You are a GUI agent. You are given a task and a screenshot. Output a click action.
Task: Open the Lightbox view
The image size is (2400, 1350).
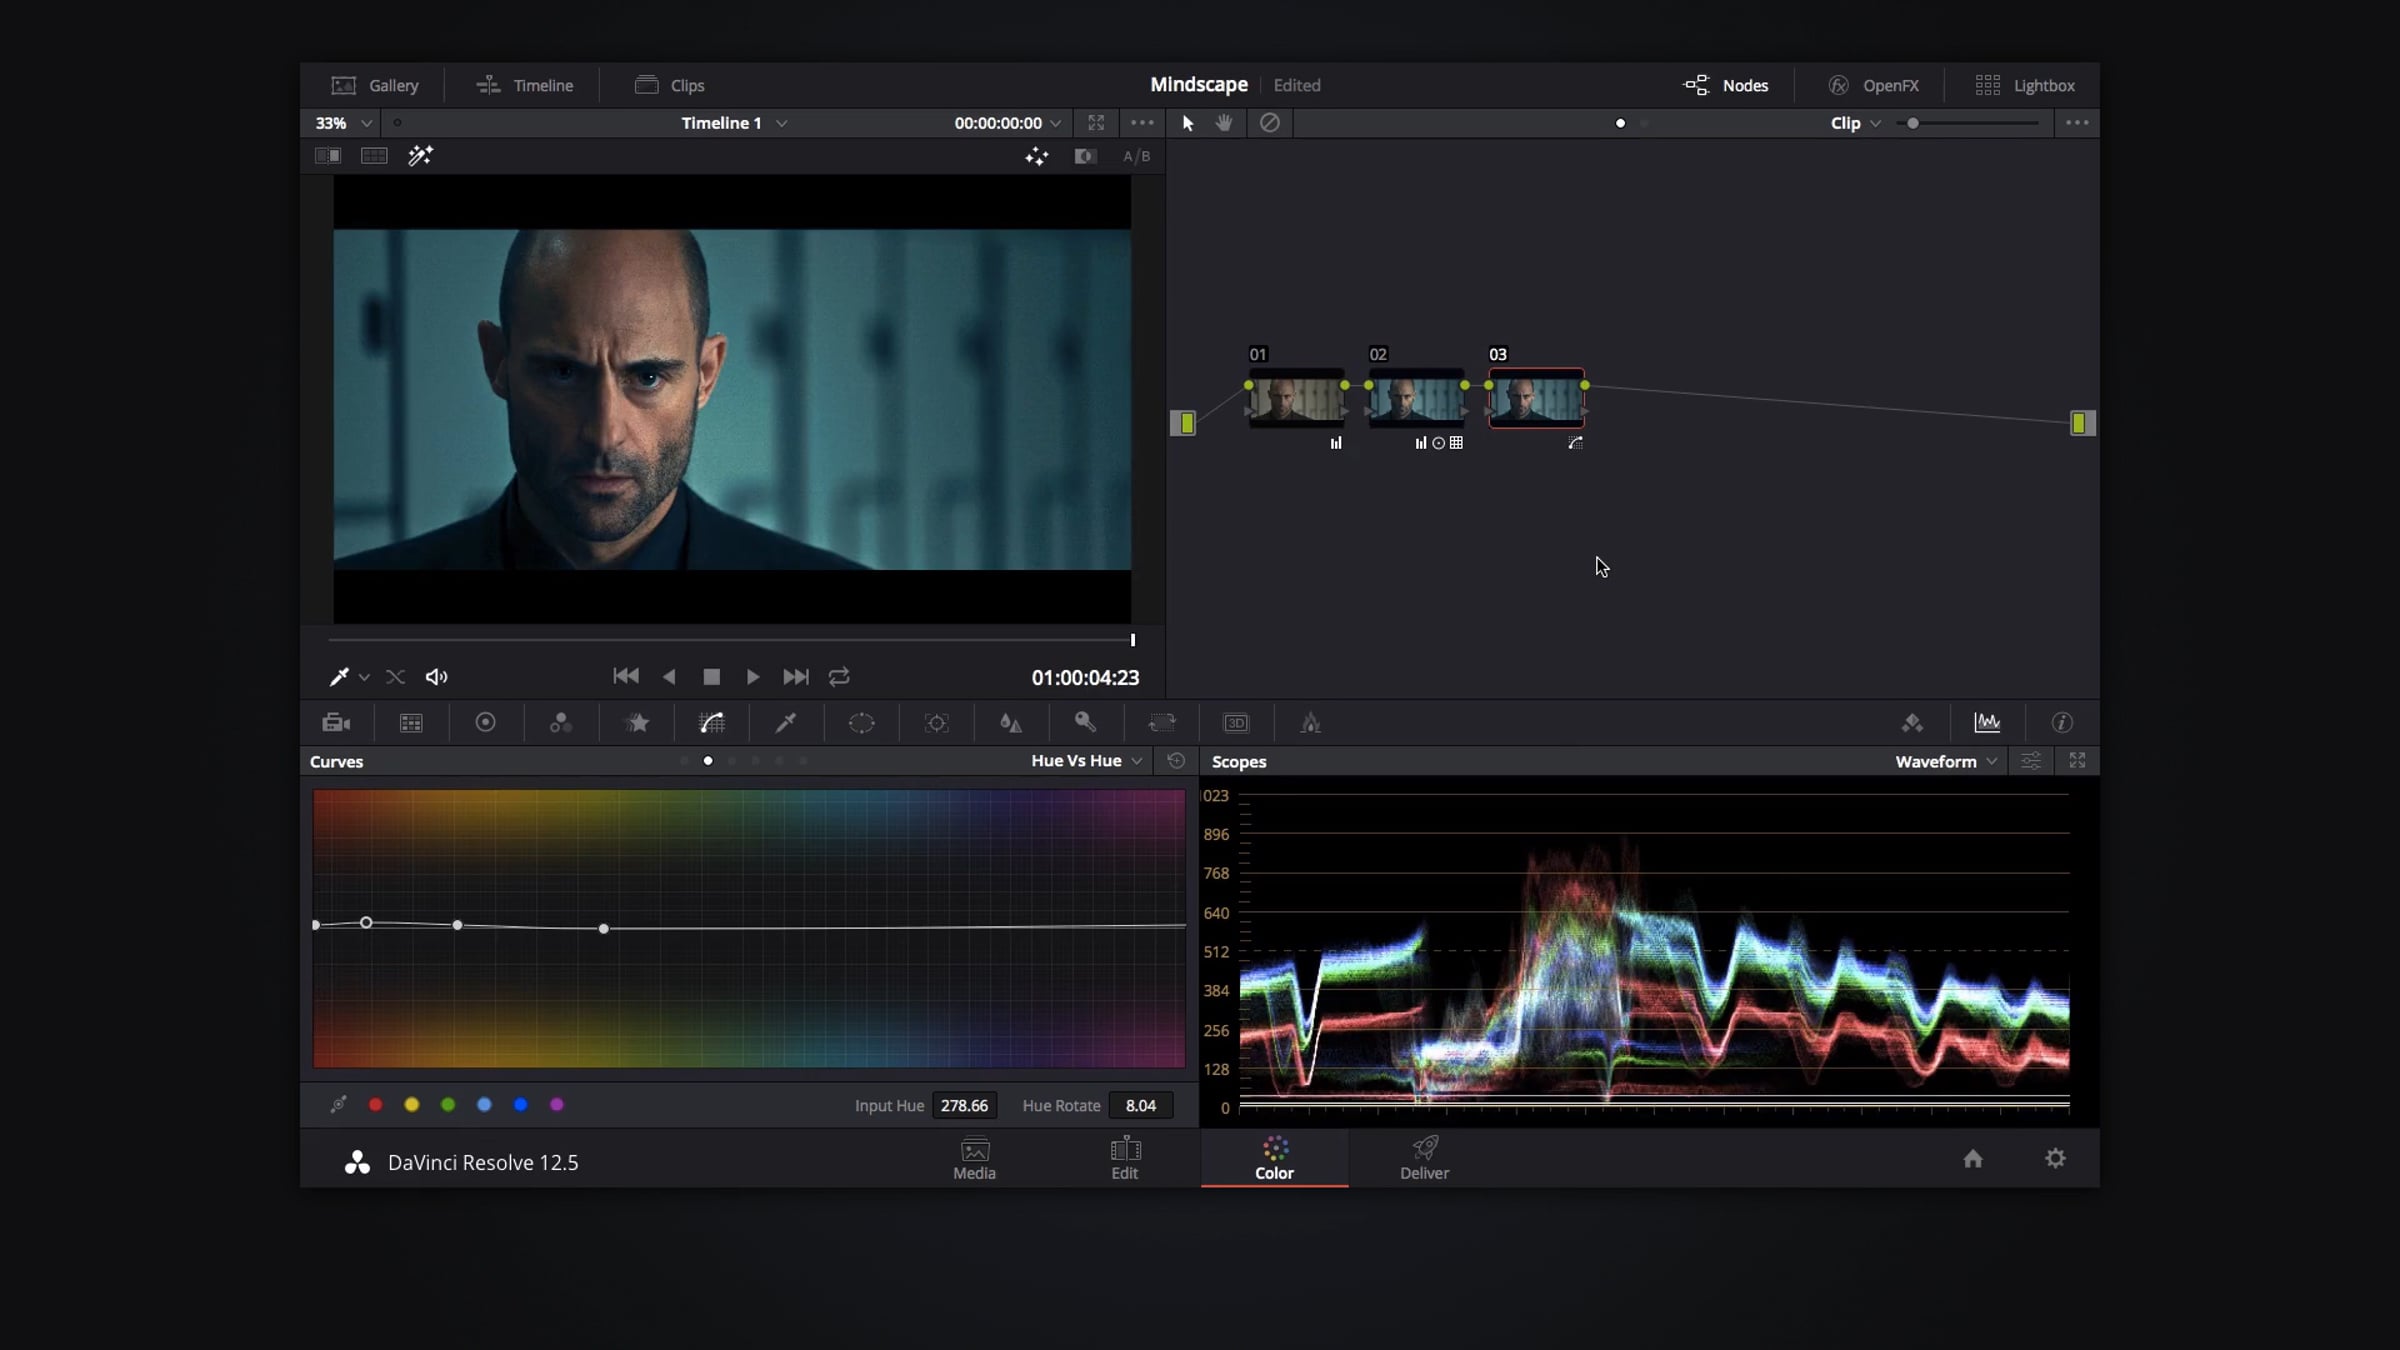point(2025,85)
